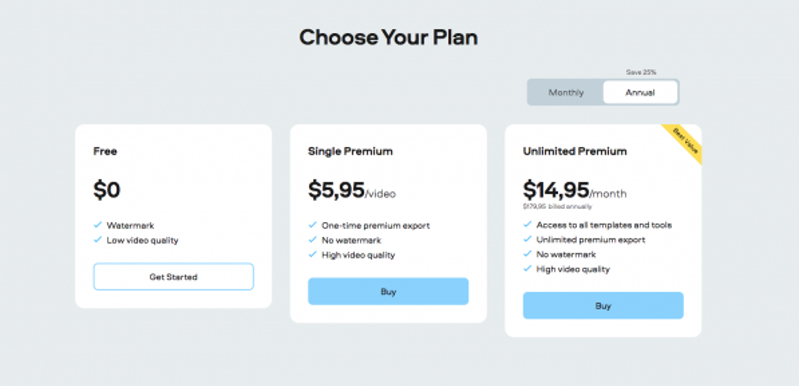Click the Unlimited Premium heading

tap(575, 151)
